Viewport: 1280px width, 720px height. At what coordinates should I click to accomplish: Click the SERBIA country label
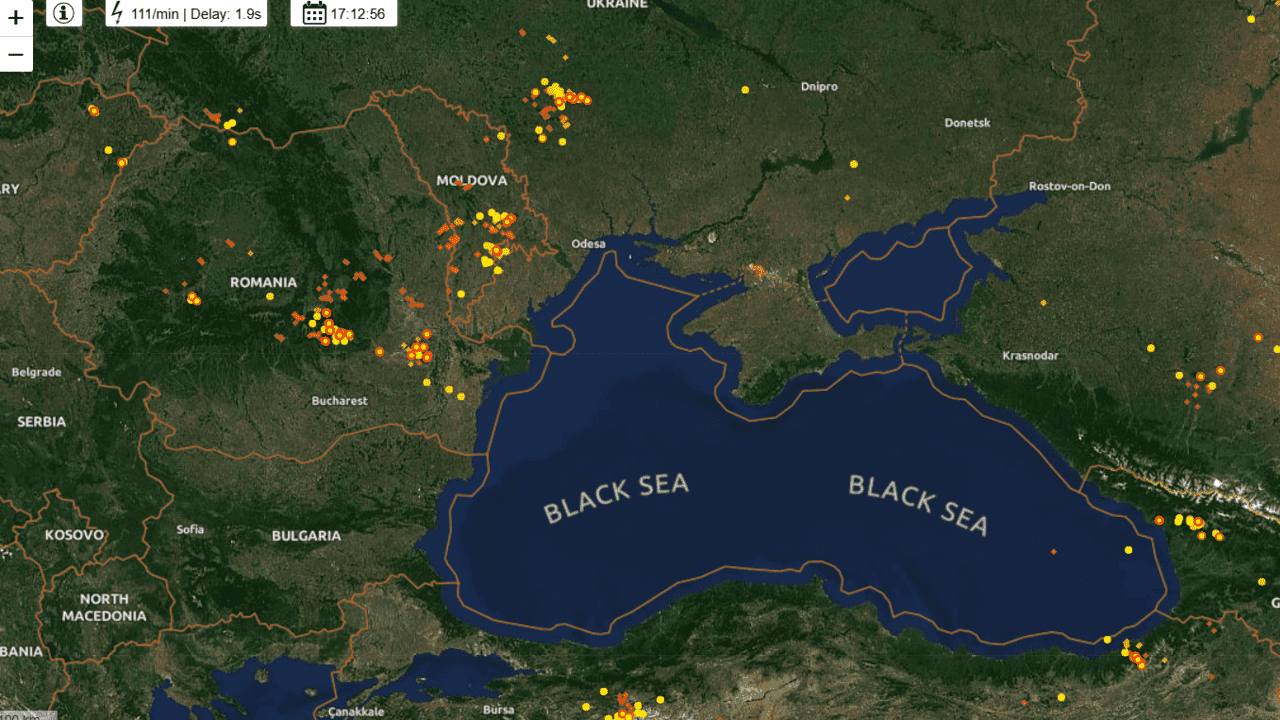click(41, 422)
